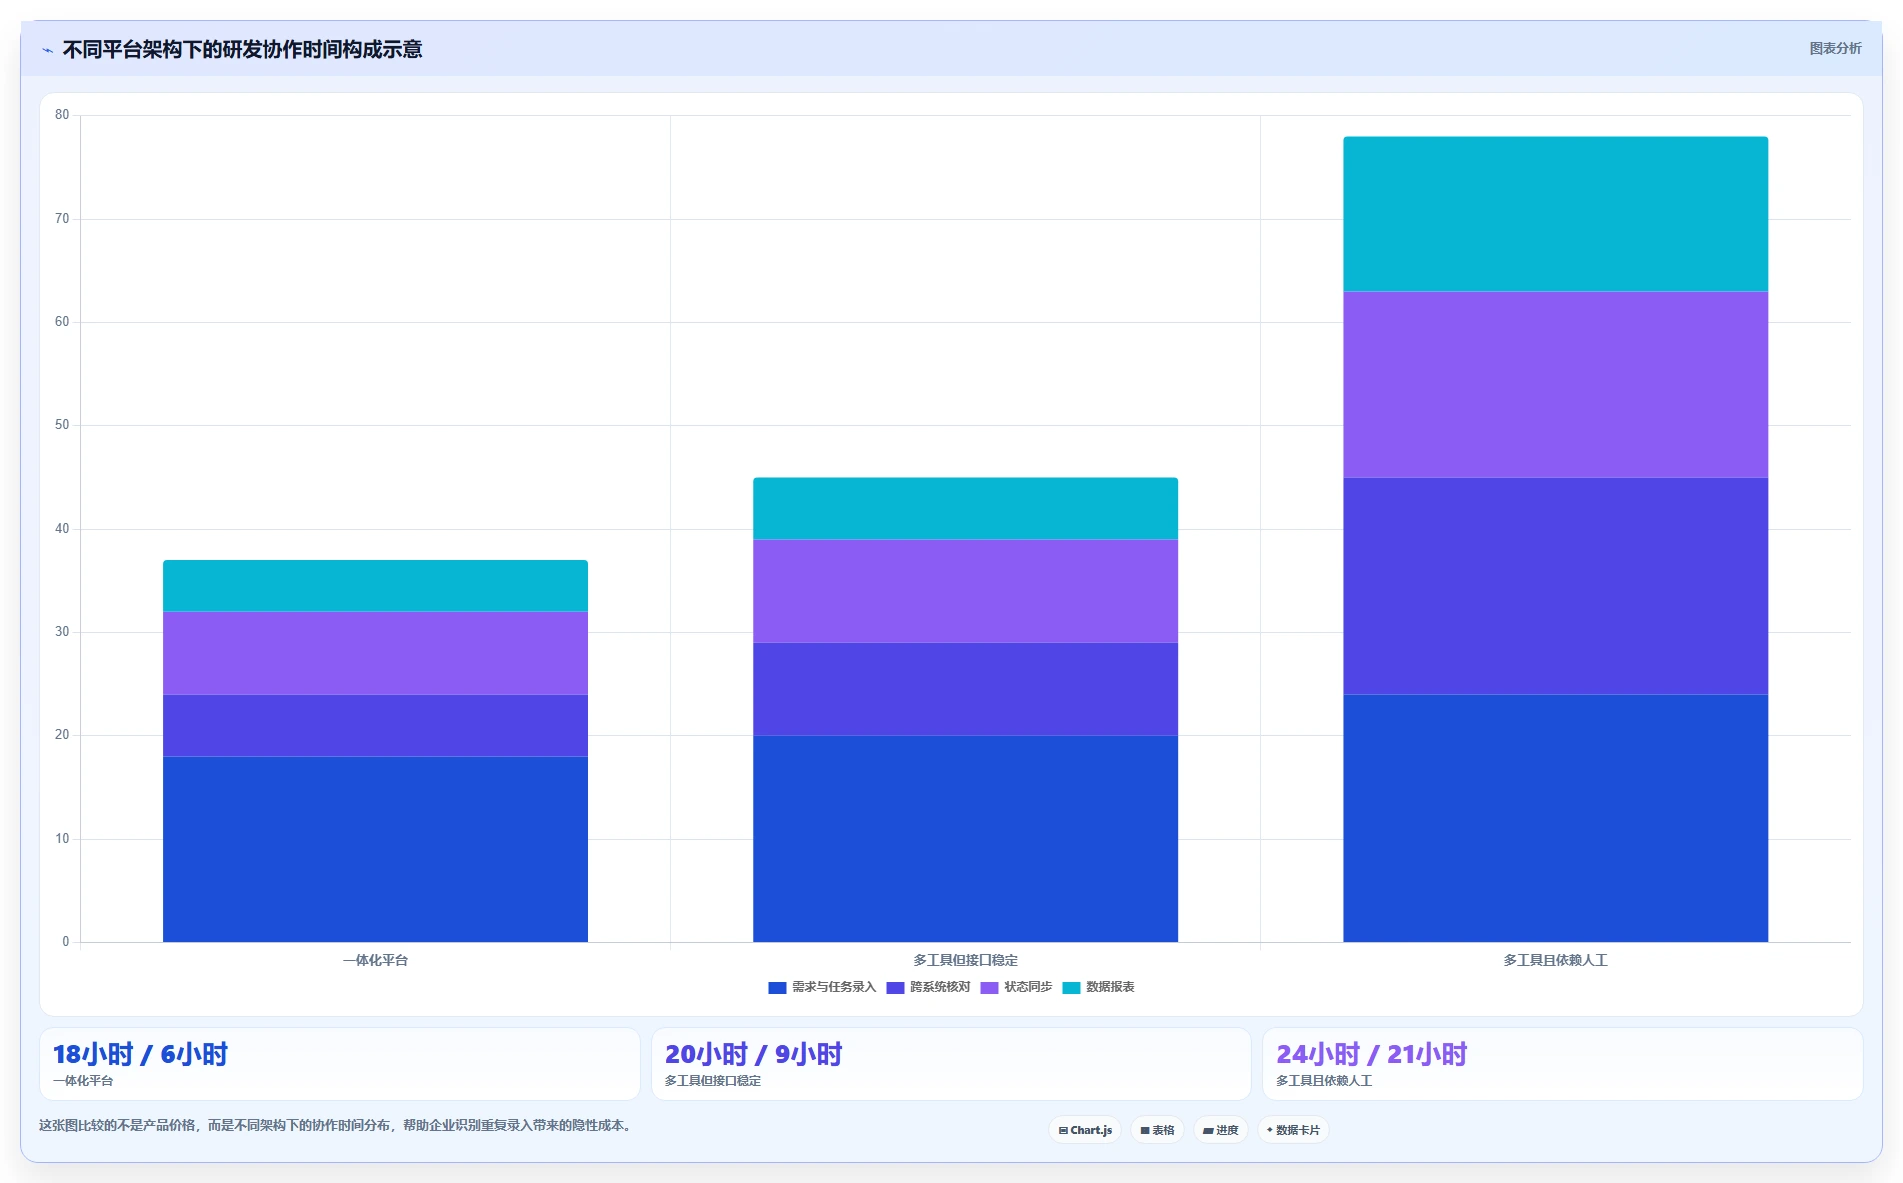
Task: Click the 状态同步 legend label
Action: click(1028, 987)
